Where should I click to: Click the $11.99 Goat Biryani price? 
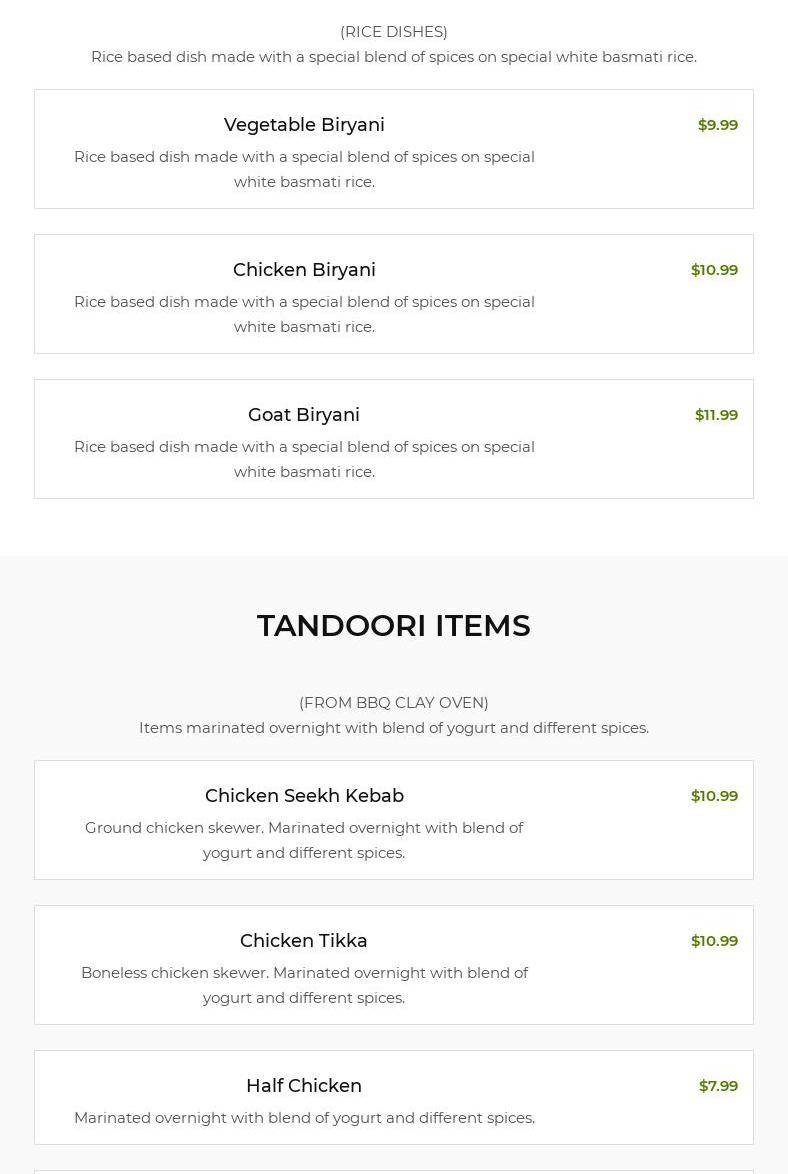pyautogui.click(x=716, y=415)
